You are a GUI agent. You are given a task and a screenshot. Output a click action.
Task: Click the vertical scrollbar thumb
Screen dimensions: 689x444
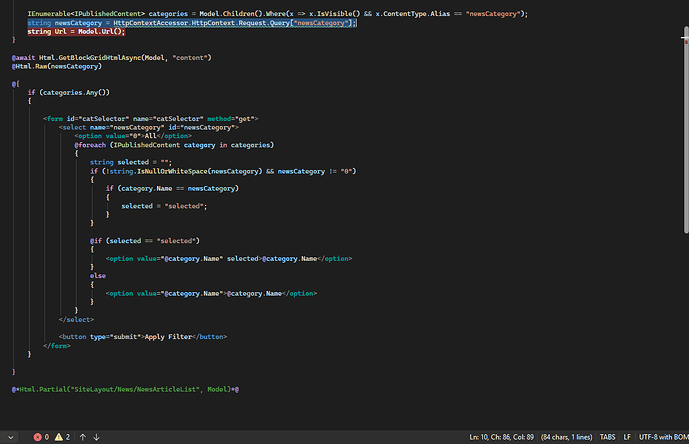(x=686, y=130)
